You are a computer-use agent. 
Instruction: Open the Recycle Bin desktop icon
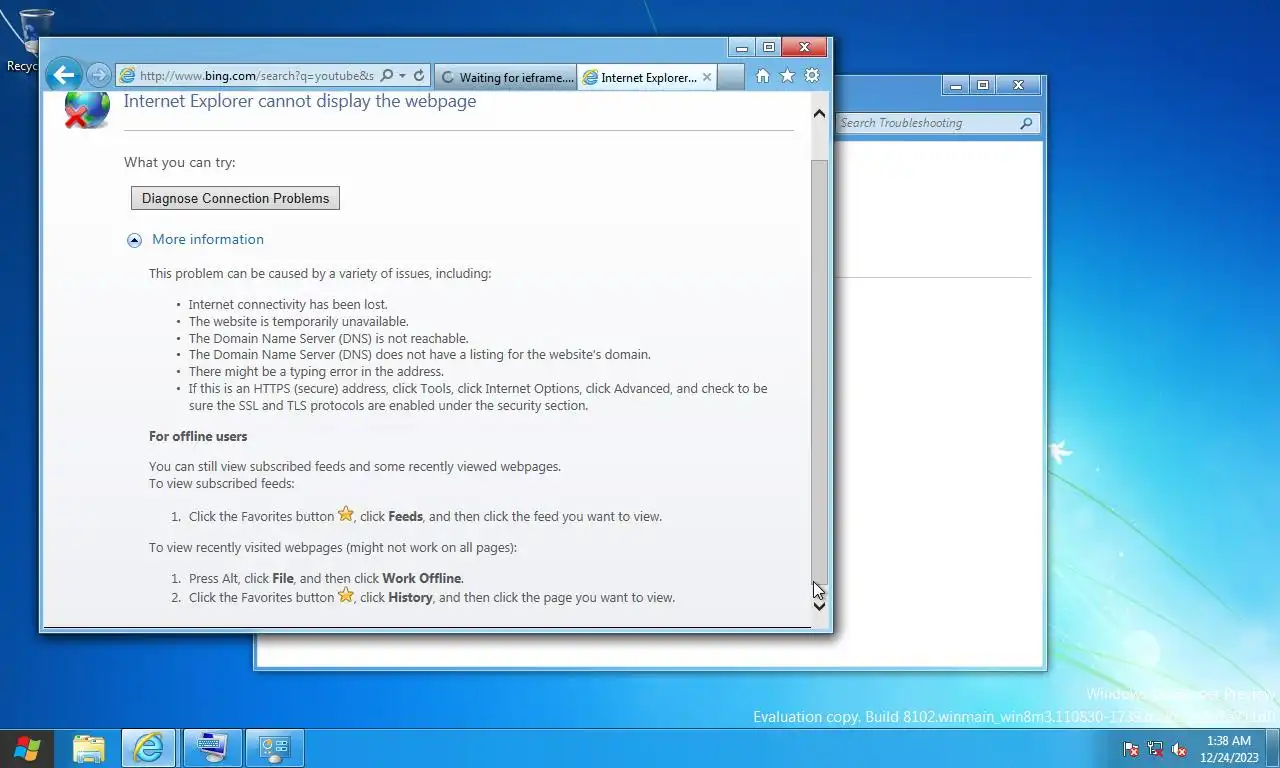pos(34,40)
